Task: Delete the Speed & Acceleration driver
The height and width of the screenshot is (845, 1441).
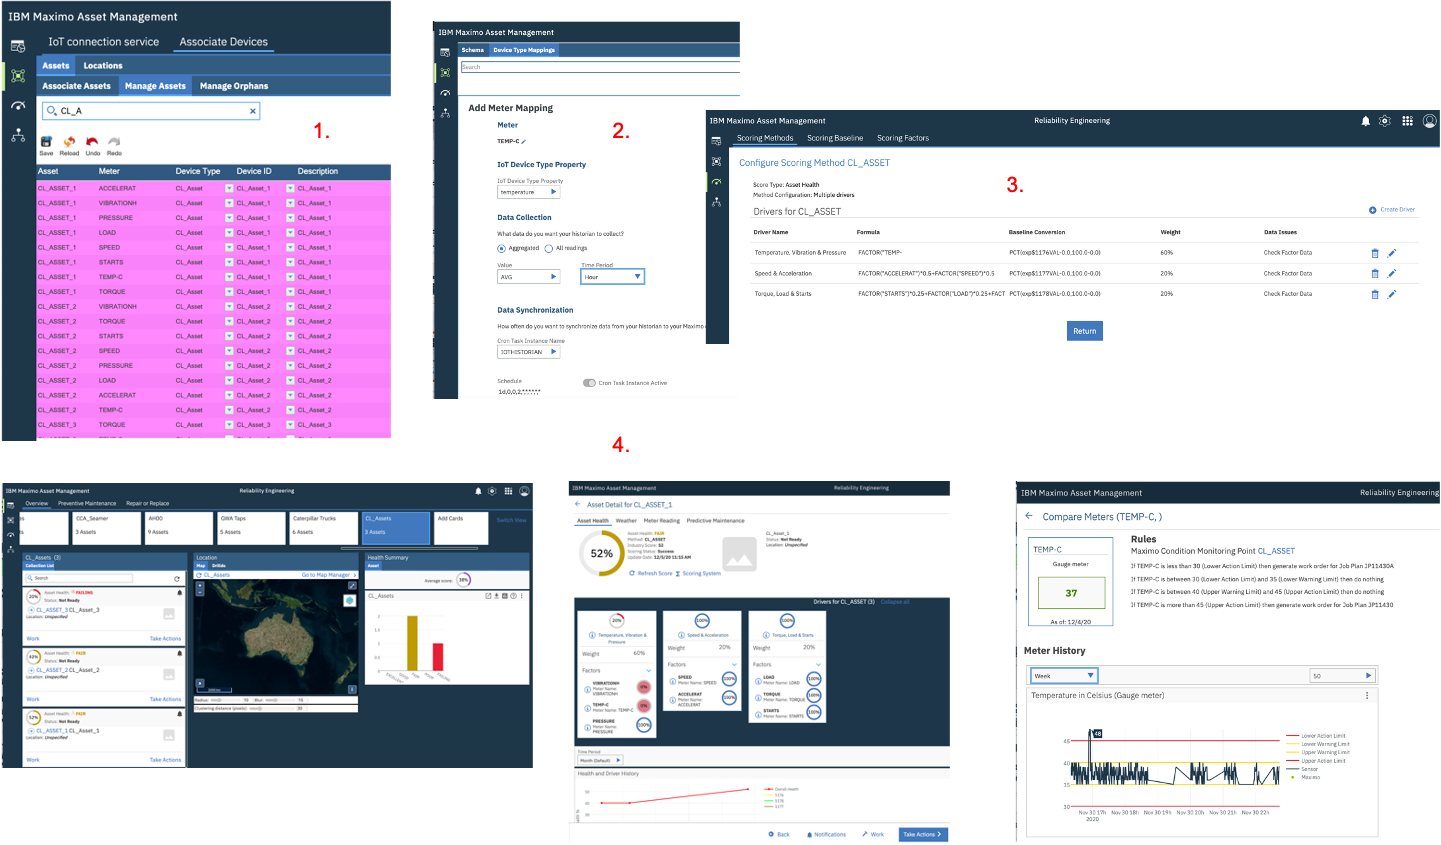Action: [x=1375, y=273]
